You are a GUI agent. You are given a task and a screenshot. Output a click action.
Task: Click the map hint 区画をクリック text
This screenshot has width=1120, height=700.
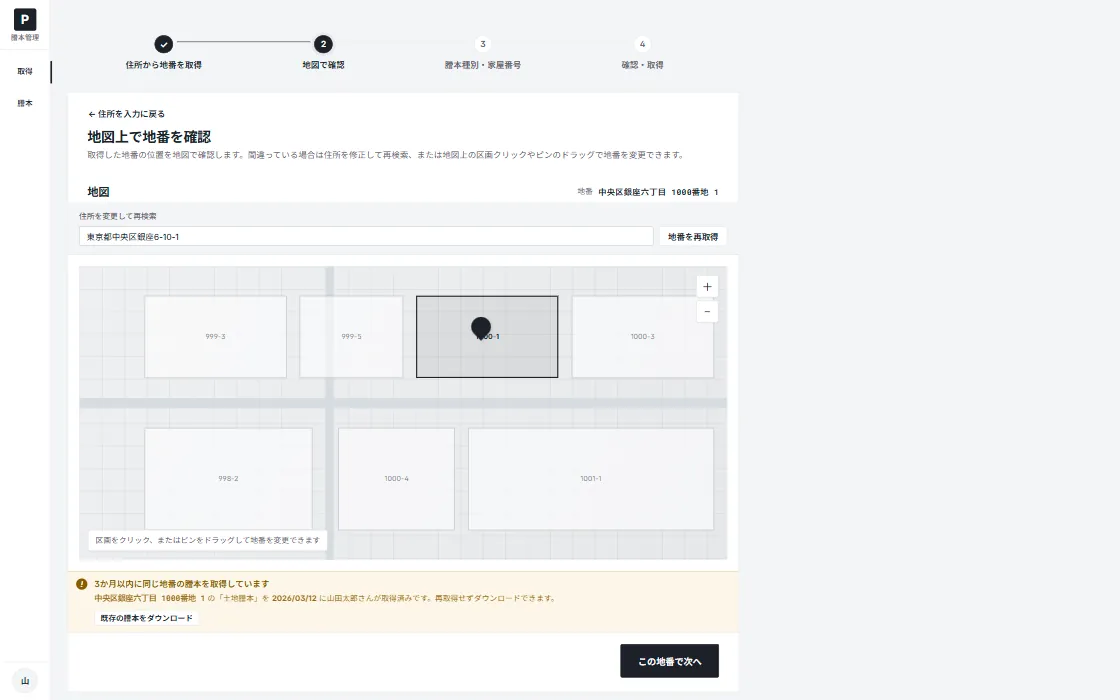point(207,540)
